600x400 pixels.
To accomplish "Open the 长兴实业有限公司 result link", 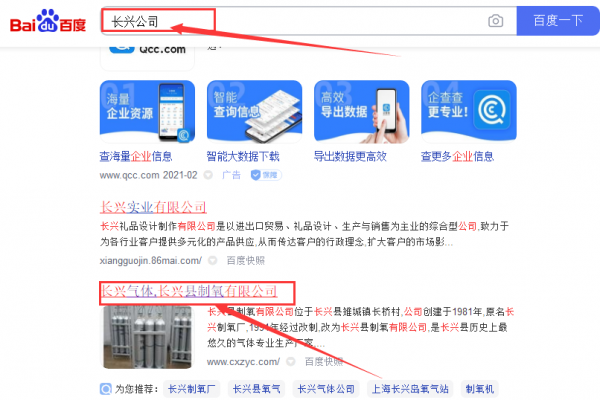I will tap(153, 207).
